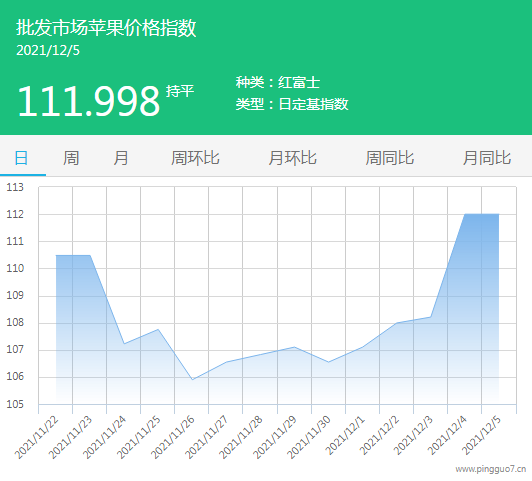This screenshot has height=481, width=532.
Task: Click the 批发市场苹果价格指数 title
Action: click(106, 27)
